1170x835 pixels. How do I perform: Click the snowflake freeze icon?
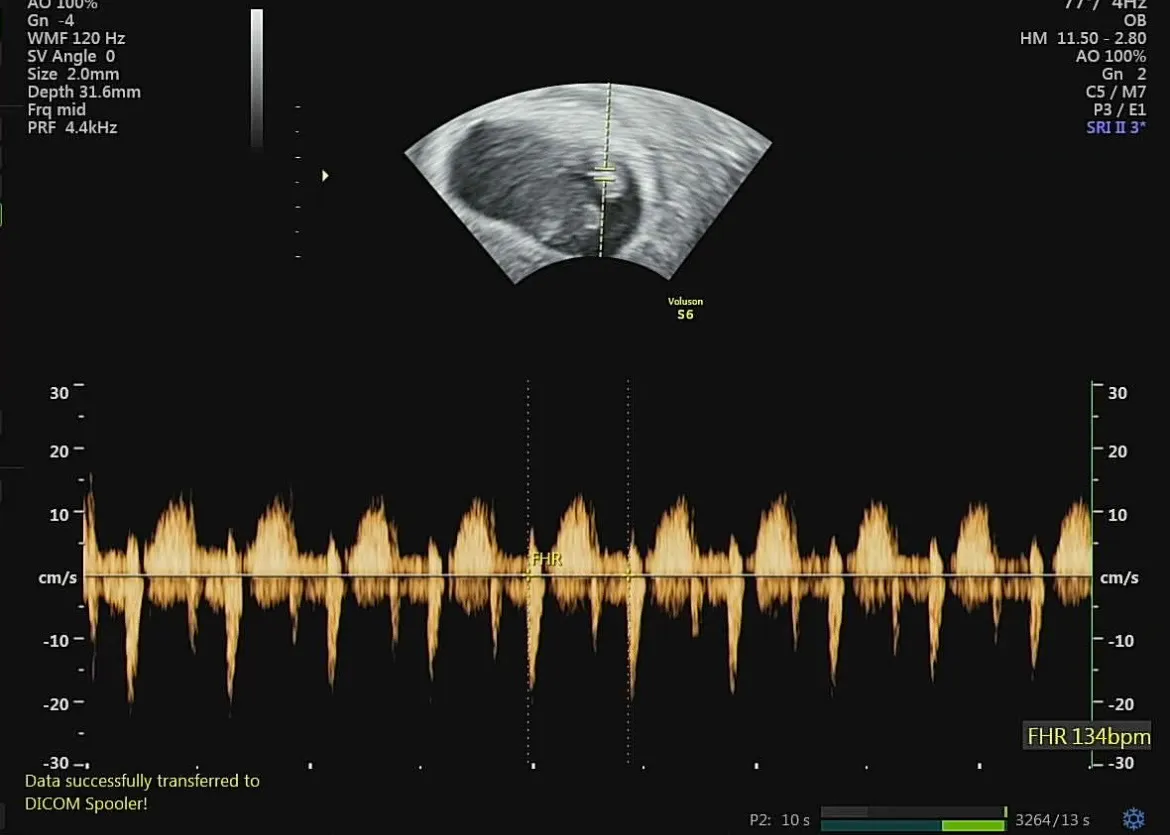point(1133,819)
